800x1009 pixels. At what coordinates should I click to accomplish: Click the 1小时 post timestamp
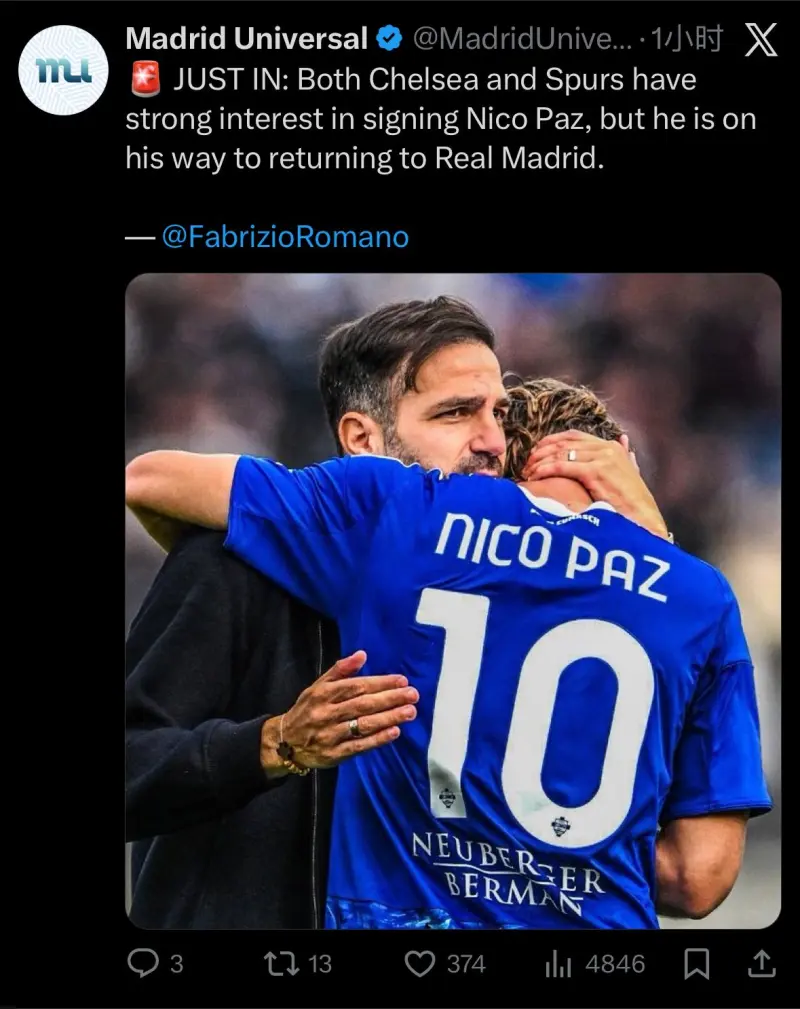click(688, 40)
